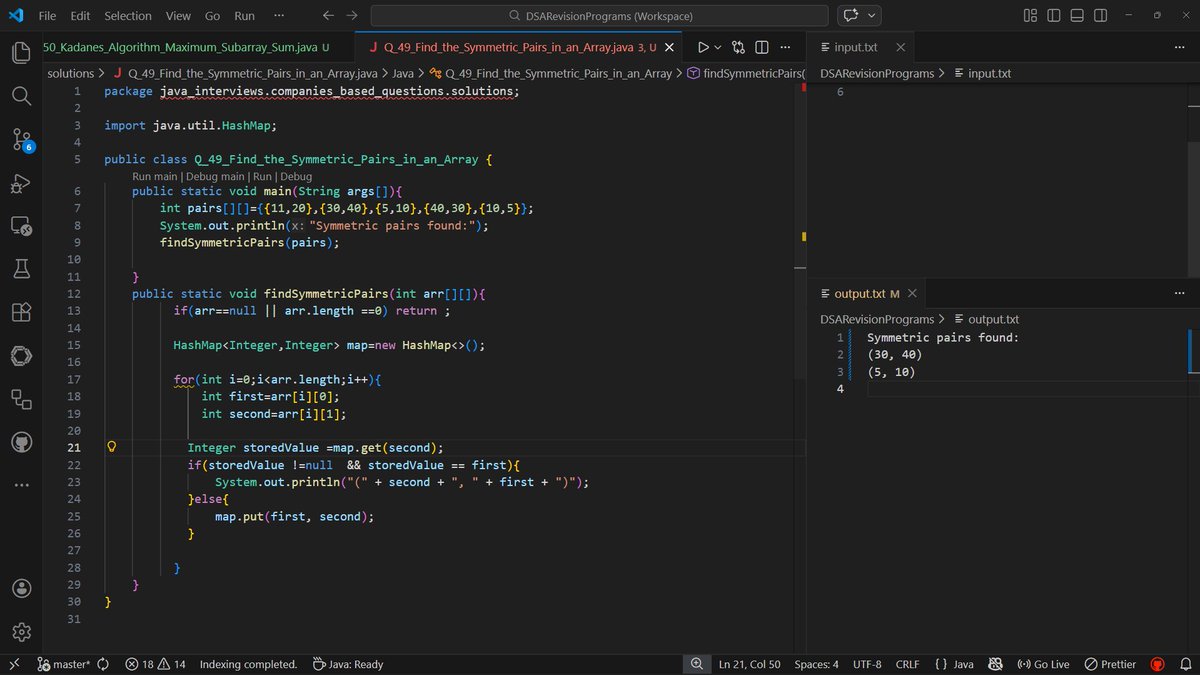Open the Search view in activity bar
Screen dimensions: 1200x675
22,95
